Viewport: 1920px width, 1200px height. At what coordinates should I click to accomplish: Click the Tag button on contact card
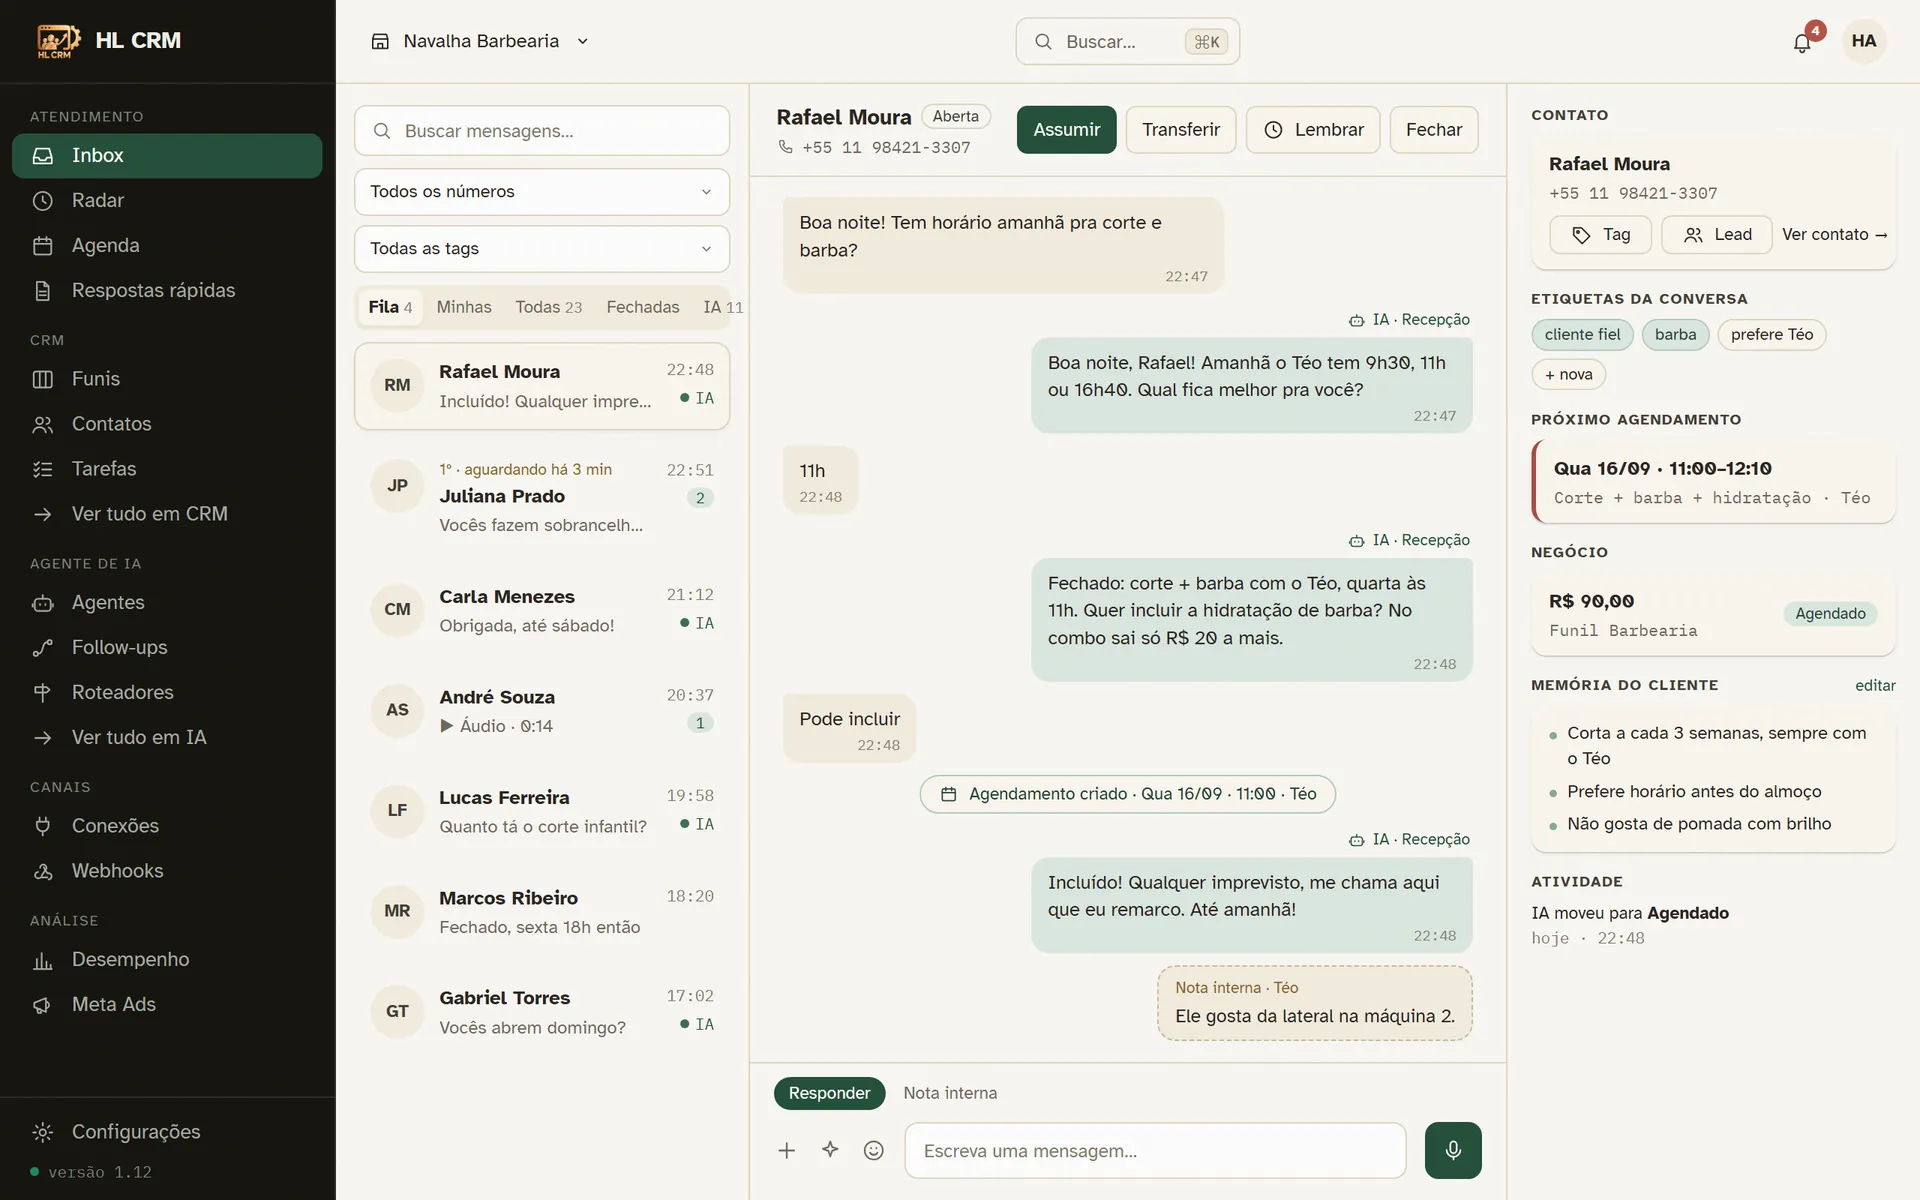[1600, 235]
